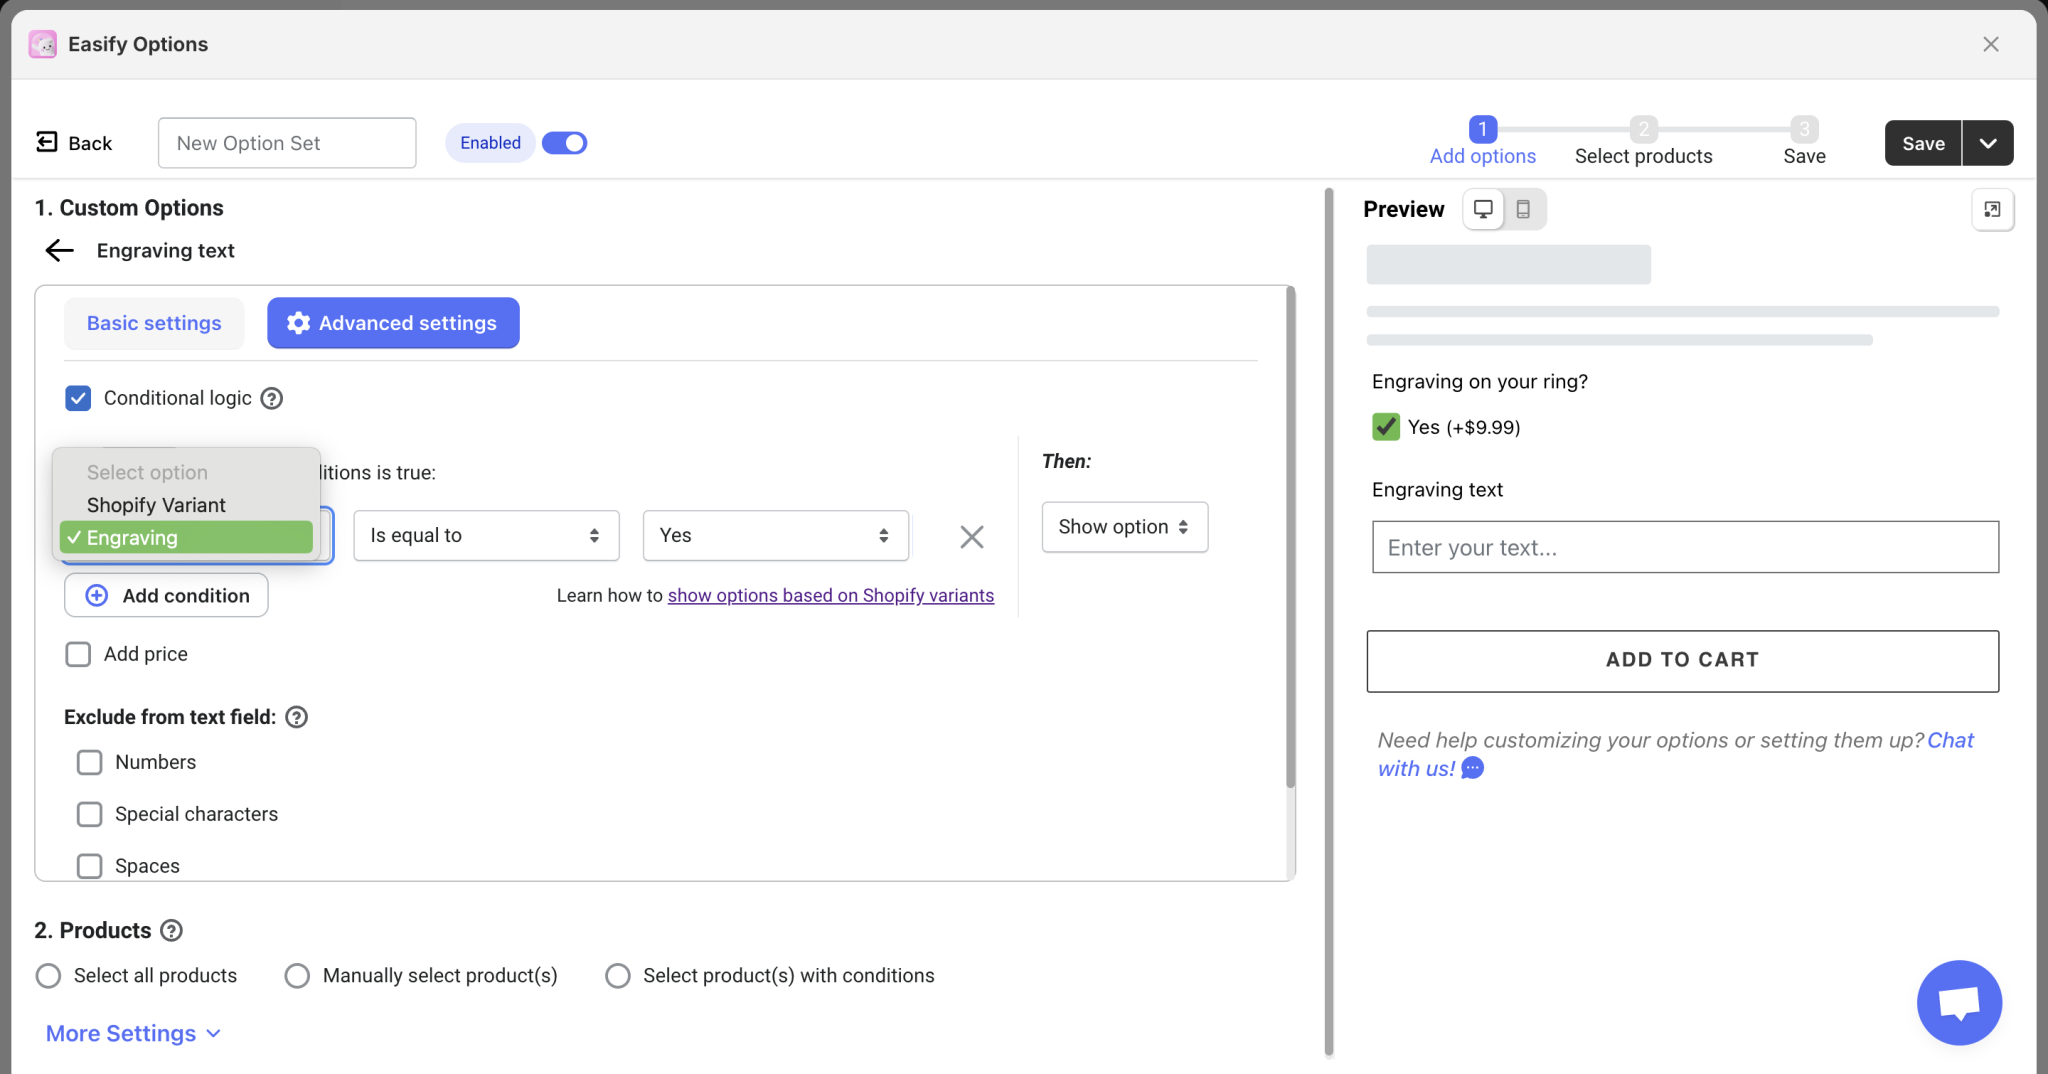Click the New Option Set name field
2048x1074 pixels.
point(287,143)
